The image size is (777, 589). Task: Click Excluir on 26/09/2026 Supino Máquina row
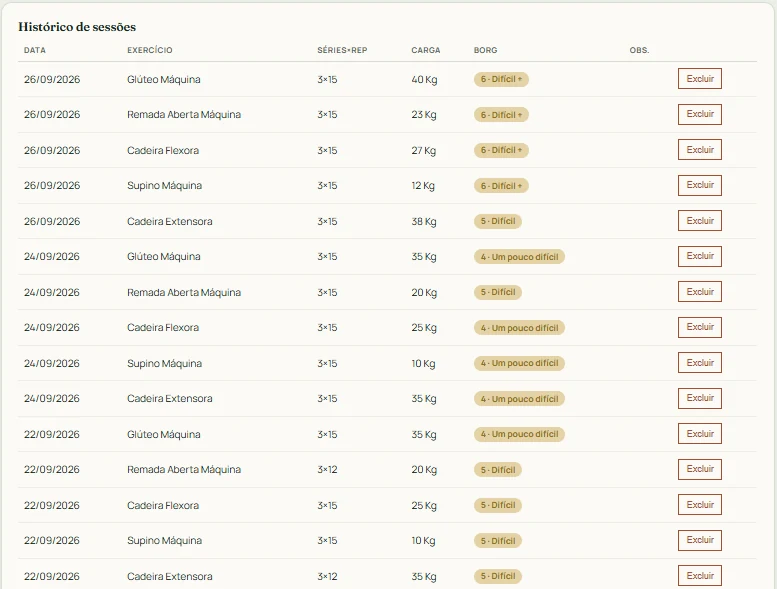tap(700, 185)
